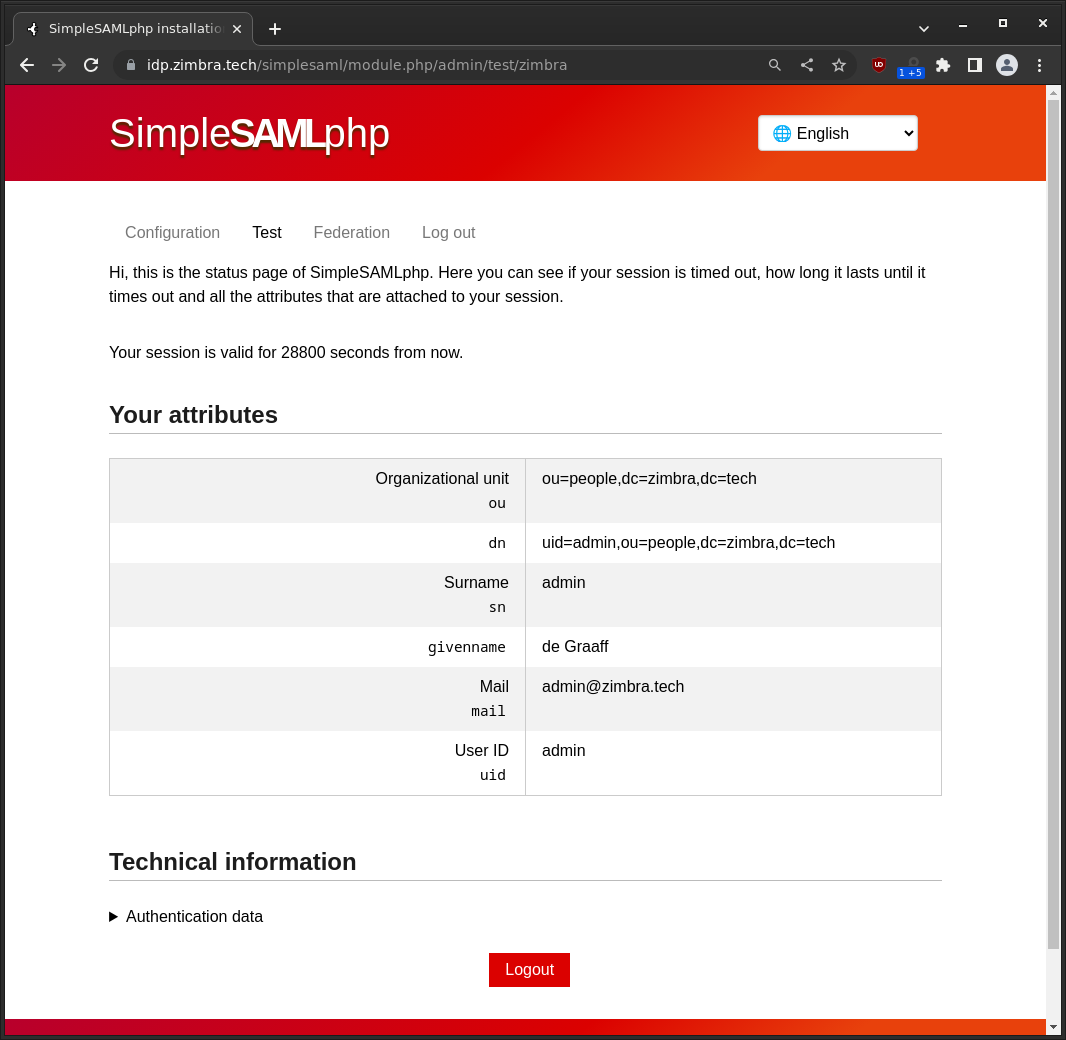Click the Surname value admin
This screenshot has height=1040, width=1066.
(564, 583)
